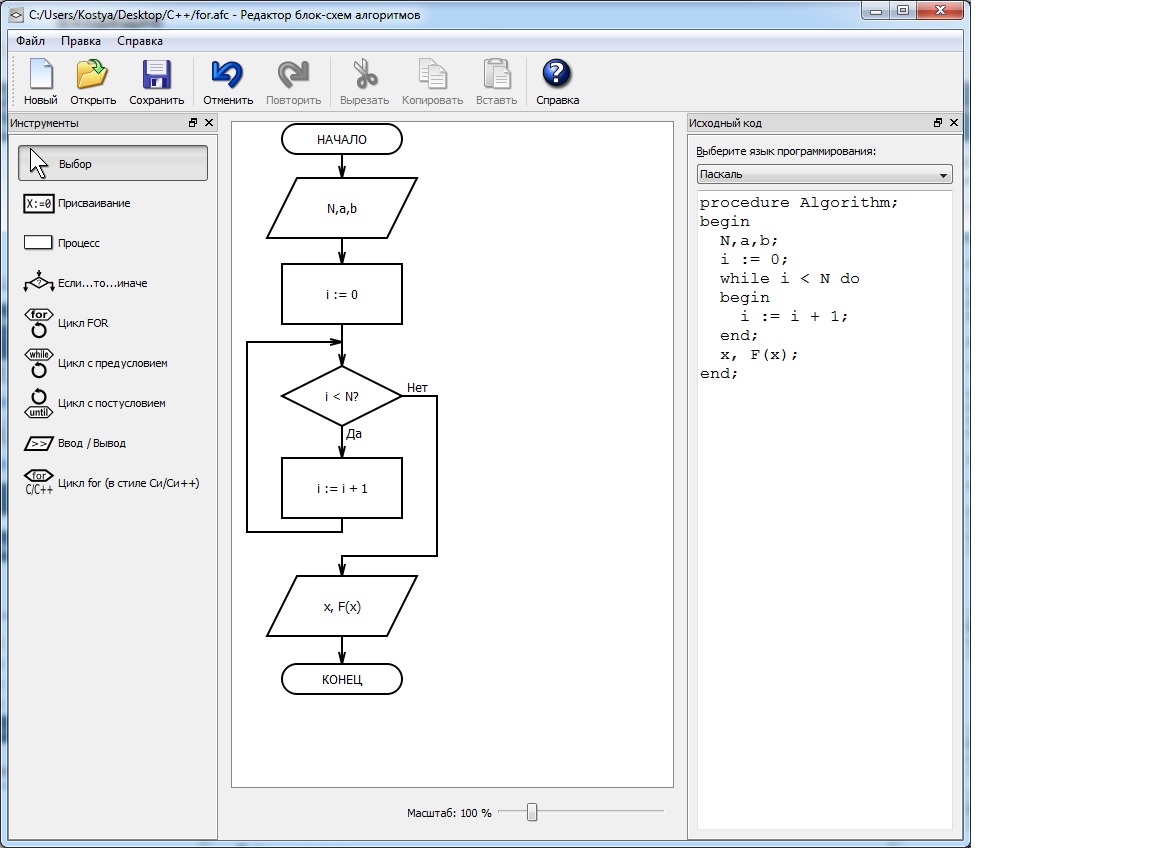Screen dimensions: 1152x848
Task: Activate the Выбор selection tool
Action: [x=112, y=164]
